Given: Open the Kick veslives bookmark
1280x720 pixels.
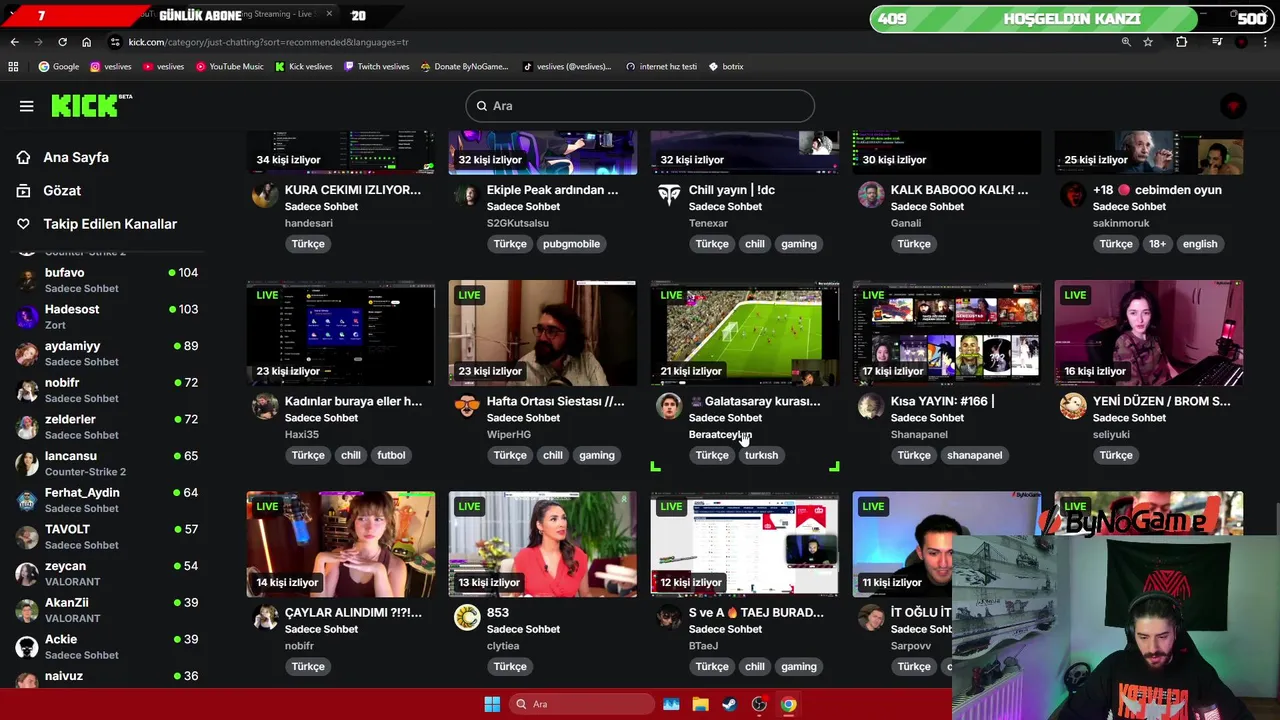Looking at the screenshot, I should [x=304, y=66].
